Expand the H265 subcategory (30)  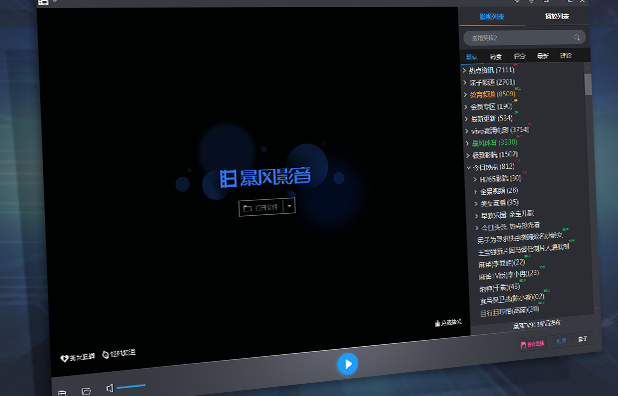click(498, 179)
